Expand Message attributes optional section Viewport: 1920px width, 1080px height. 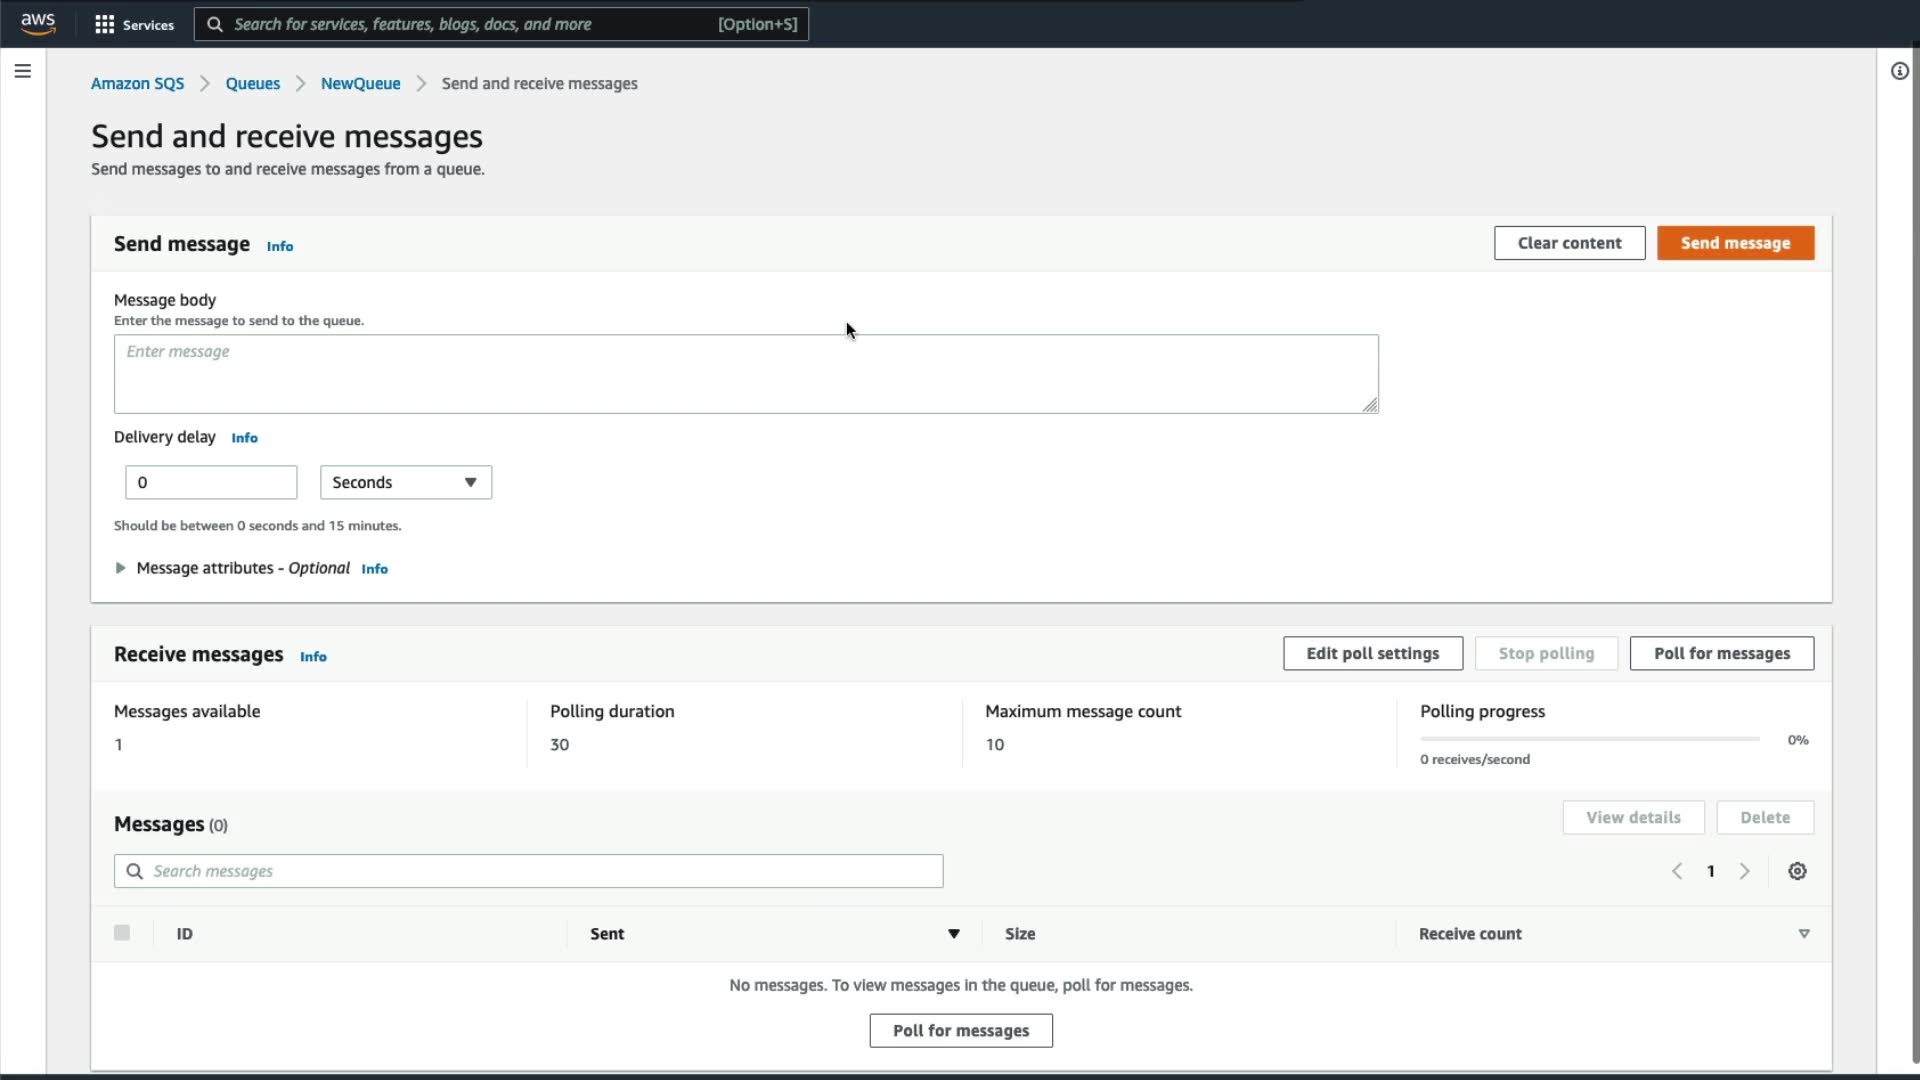(121, 568)
